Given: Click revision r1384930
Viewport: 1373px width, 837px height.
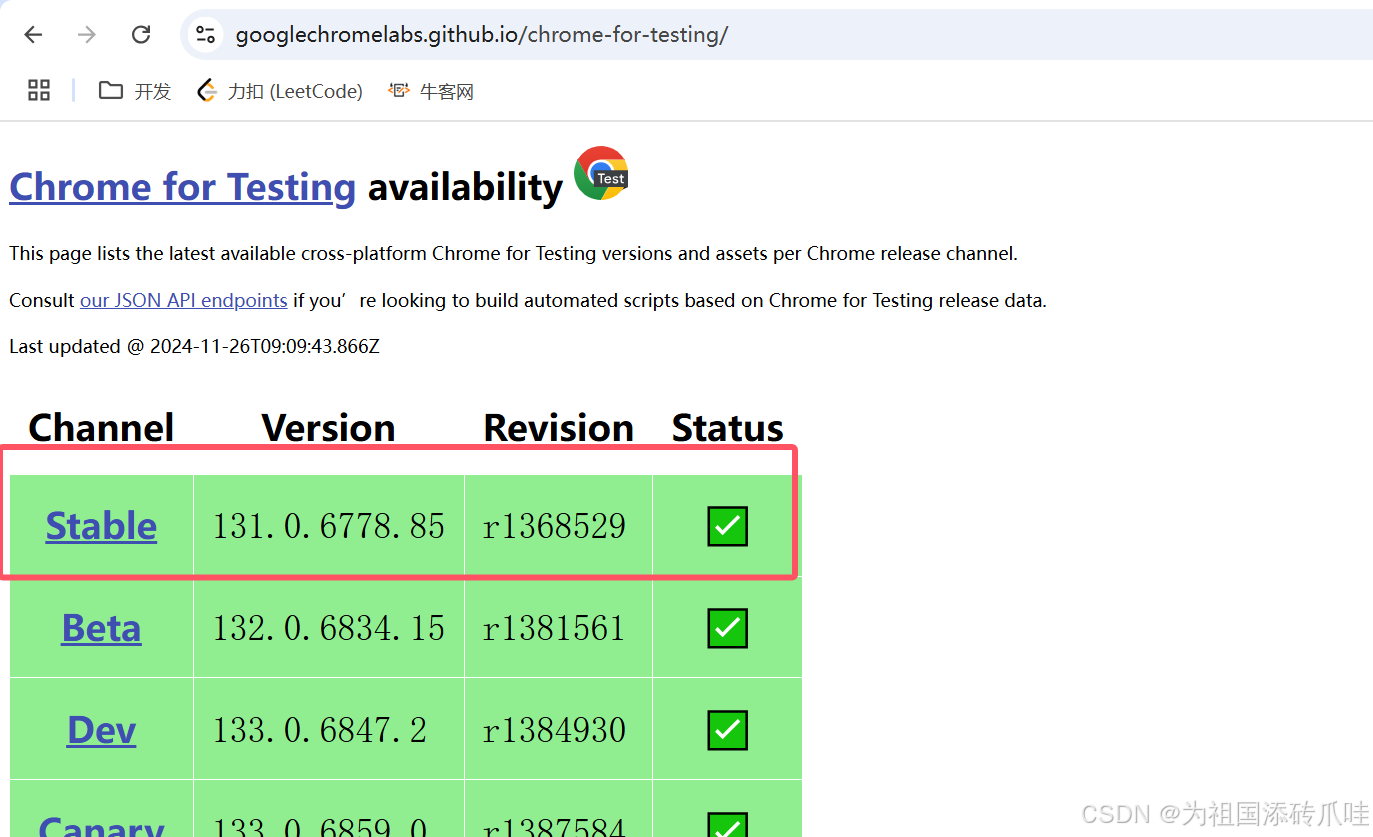Looking at the screenshot, I should [554, 730].
